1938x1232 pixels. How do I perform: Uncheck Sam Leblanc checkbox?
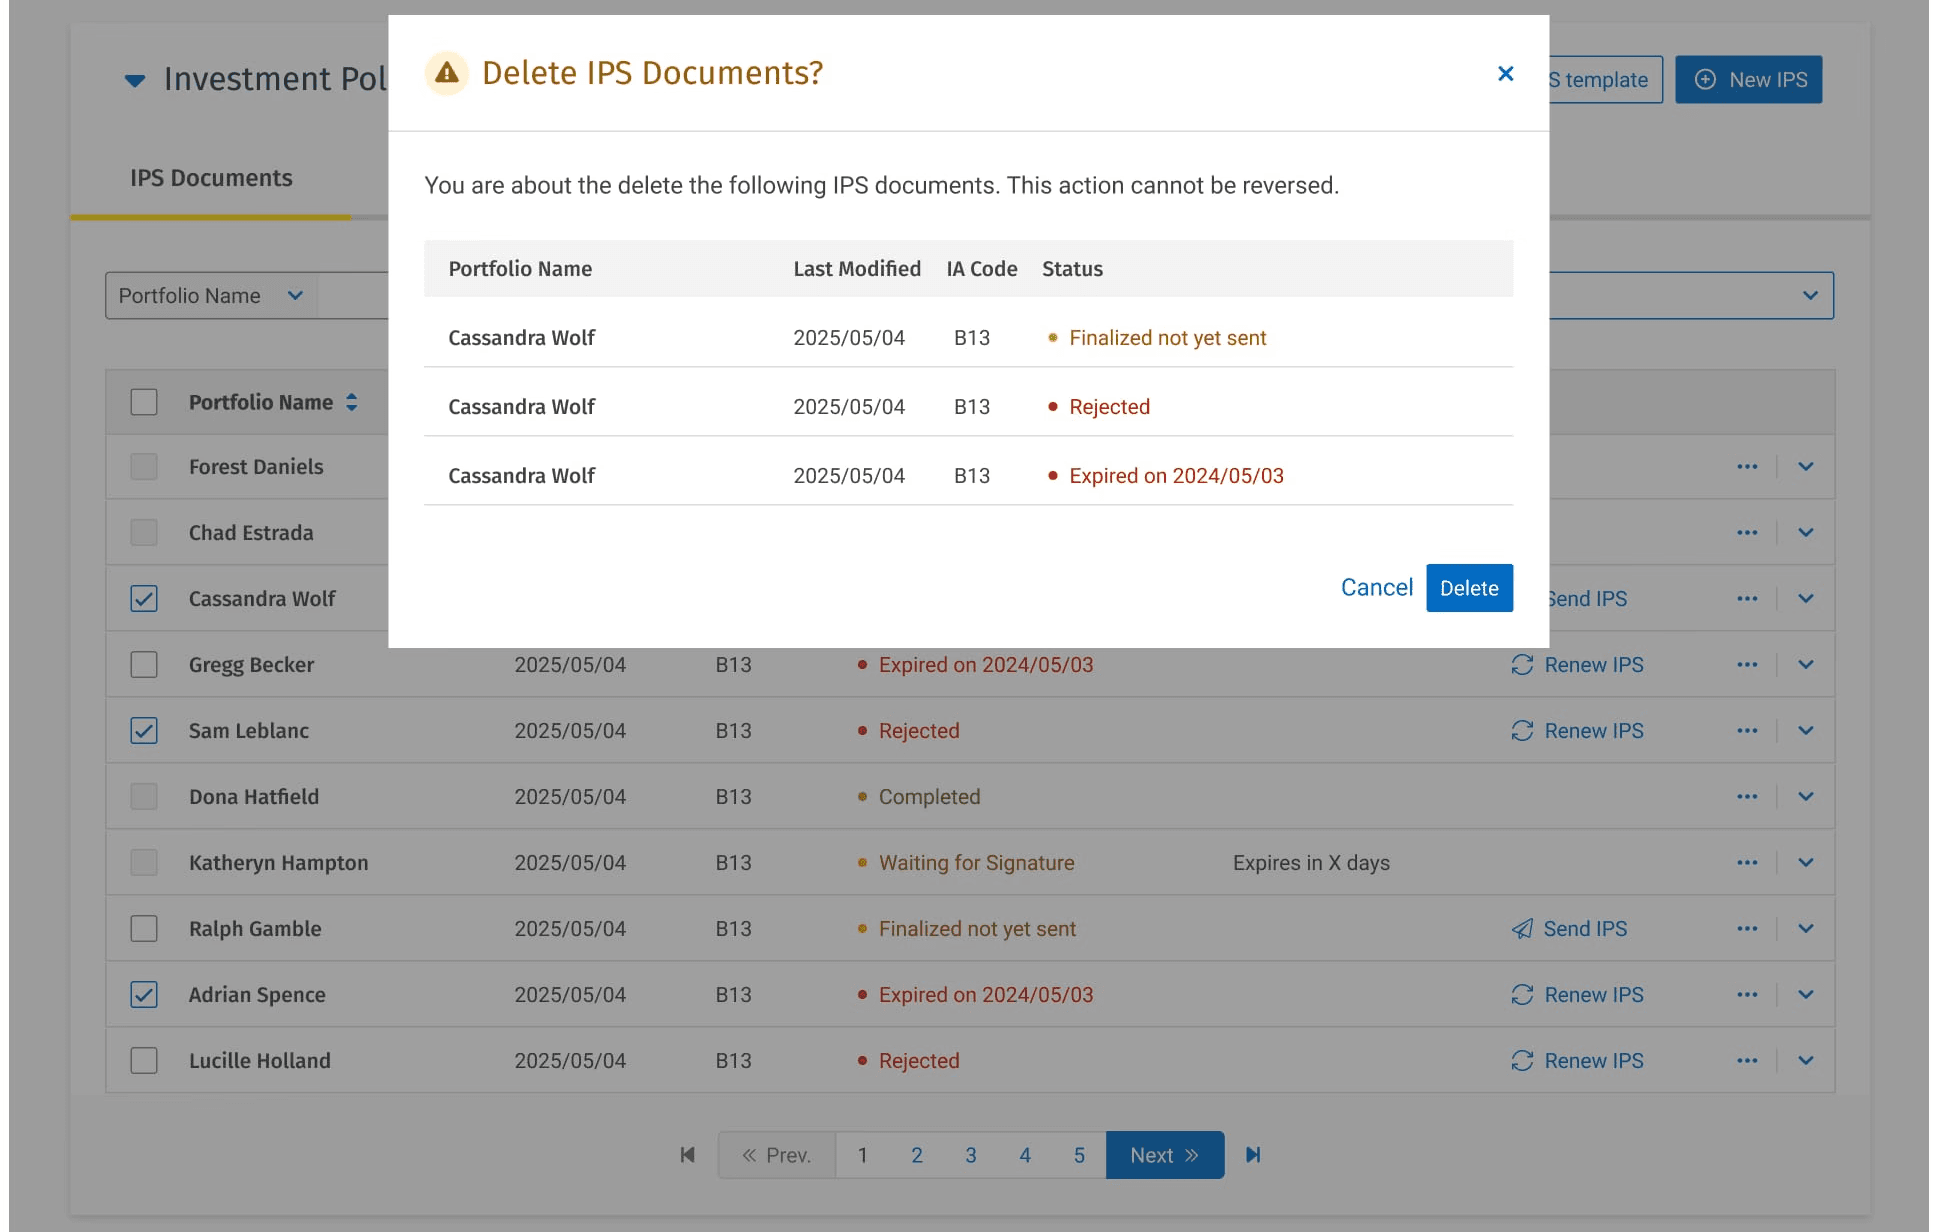click(144, 731)
